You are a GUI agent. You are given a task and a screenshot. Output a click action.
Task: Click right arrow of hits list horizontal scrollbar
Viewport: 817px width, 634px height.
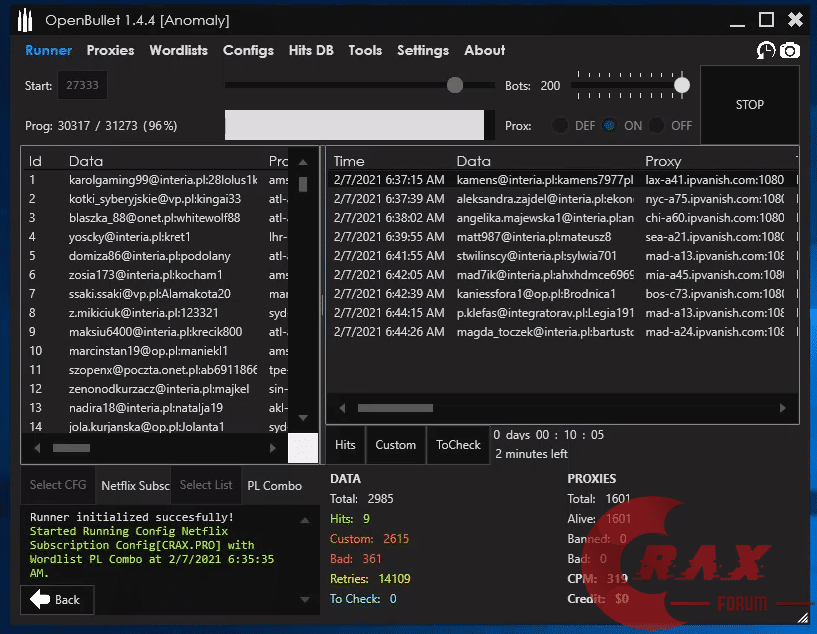coord(783,408)
